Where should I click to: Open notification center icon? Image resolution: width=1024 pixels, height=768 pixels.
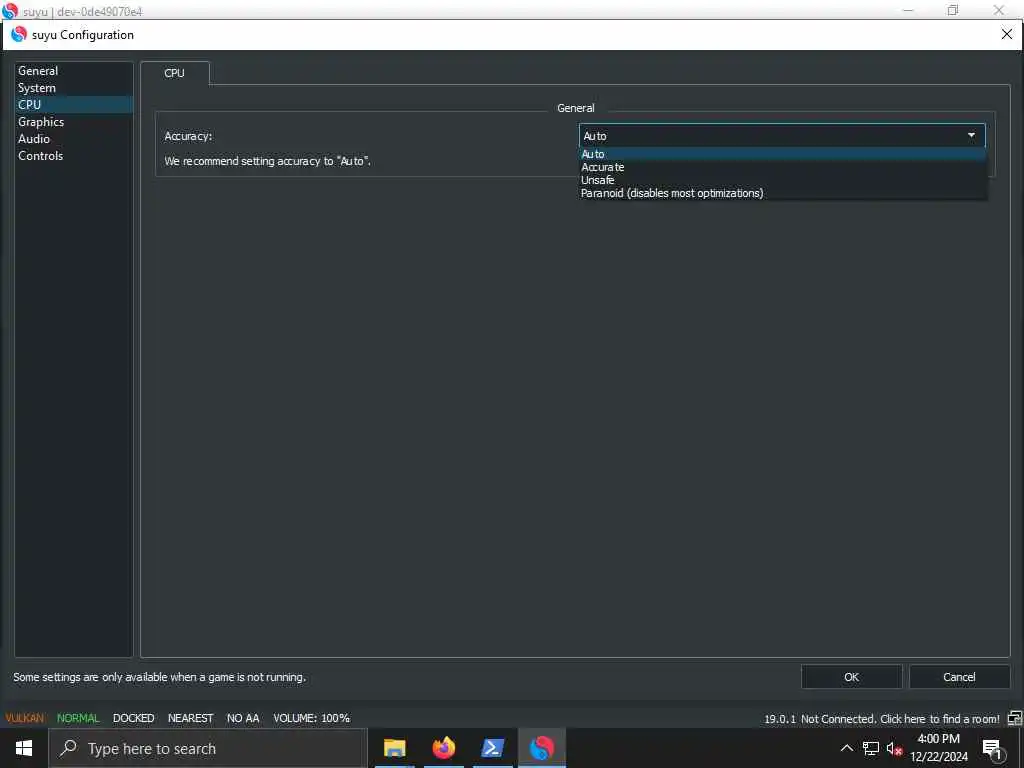tap(992, 749)
